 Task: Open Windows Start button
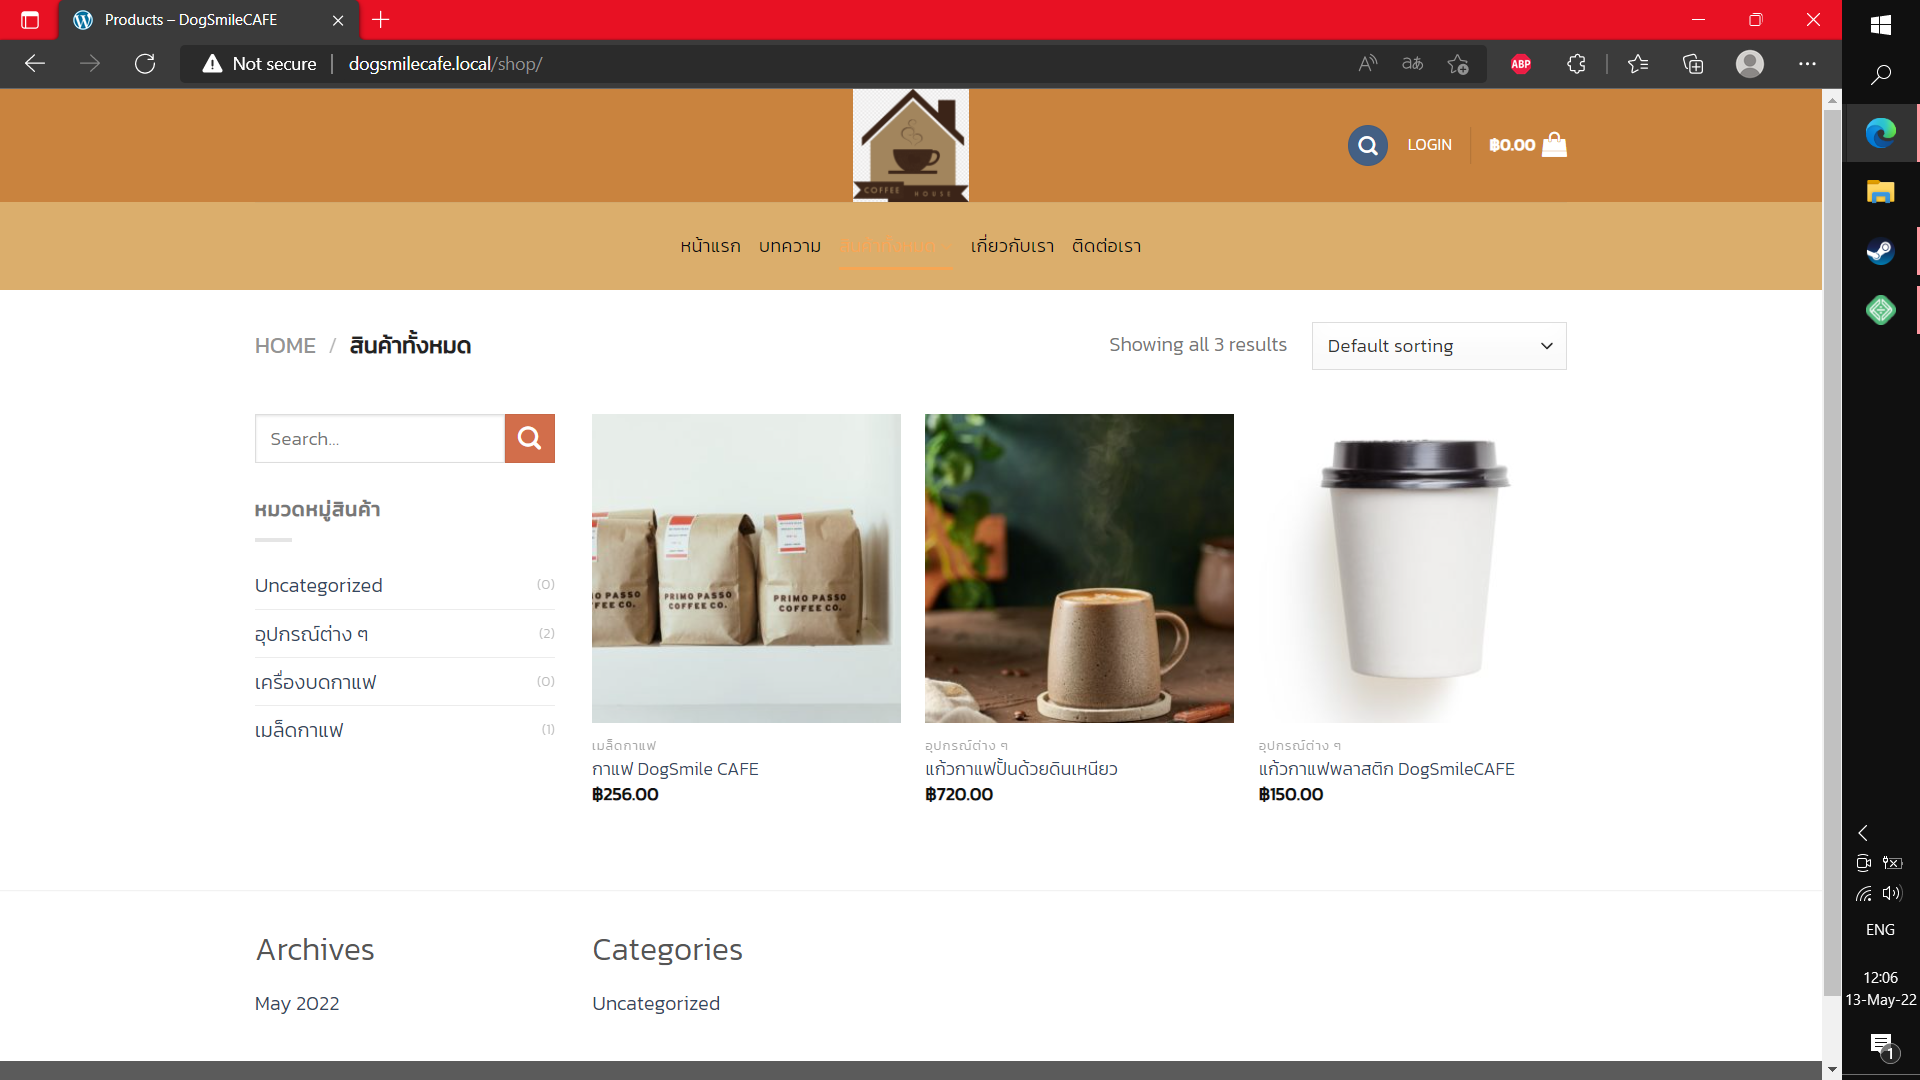point(1880,25)
